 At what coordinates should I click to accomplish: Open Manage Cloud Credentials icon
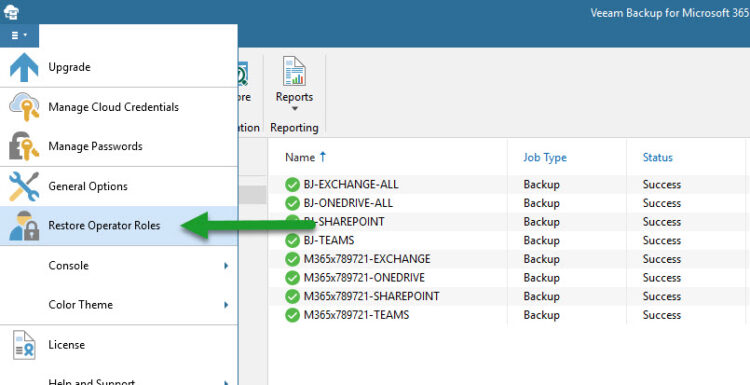[24, 107]
